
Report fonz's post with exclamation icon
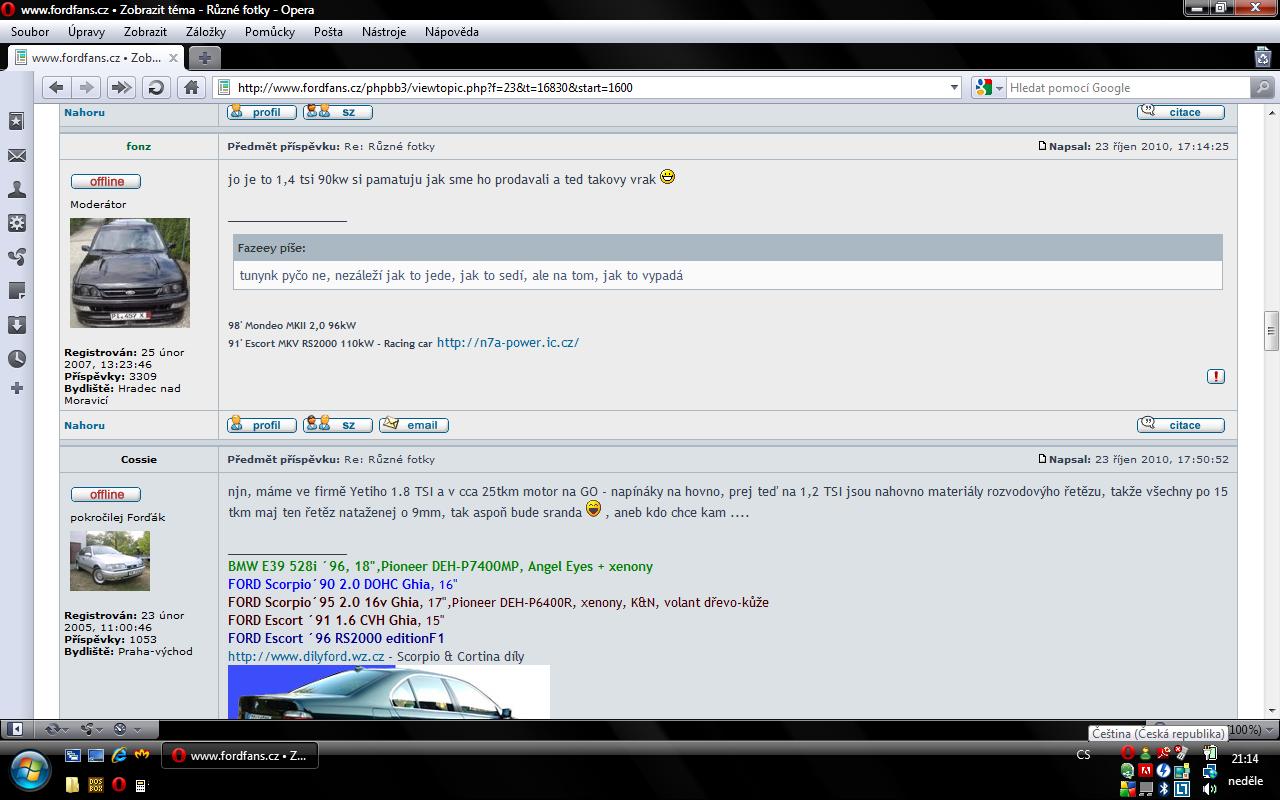click(1215, 377)
